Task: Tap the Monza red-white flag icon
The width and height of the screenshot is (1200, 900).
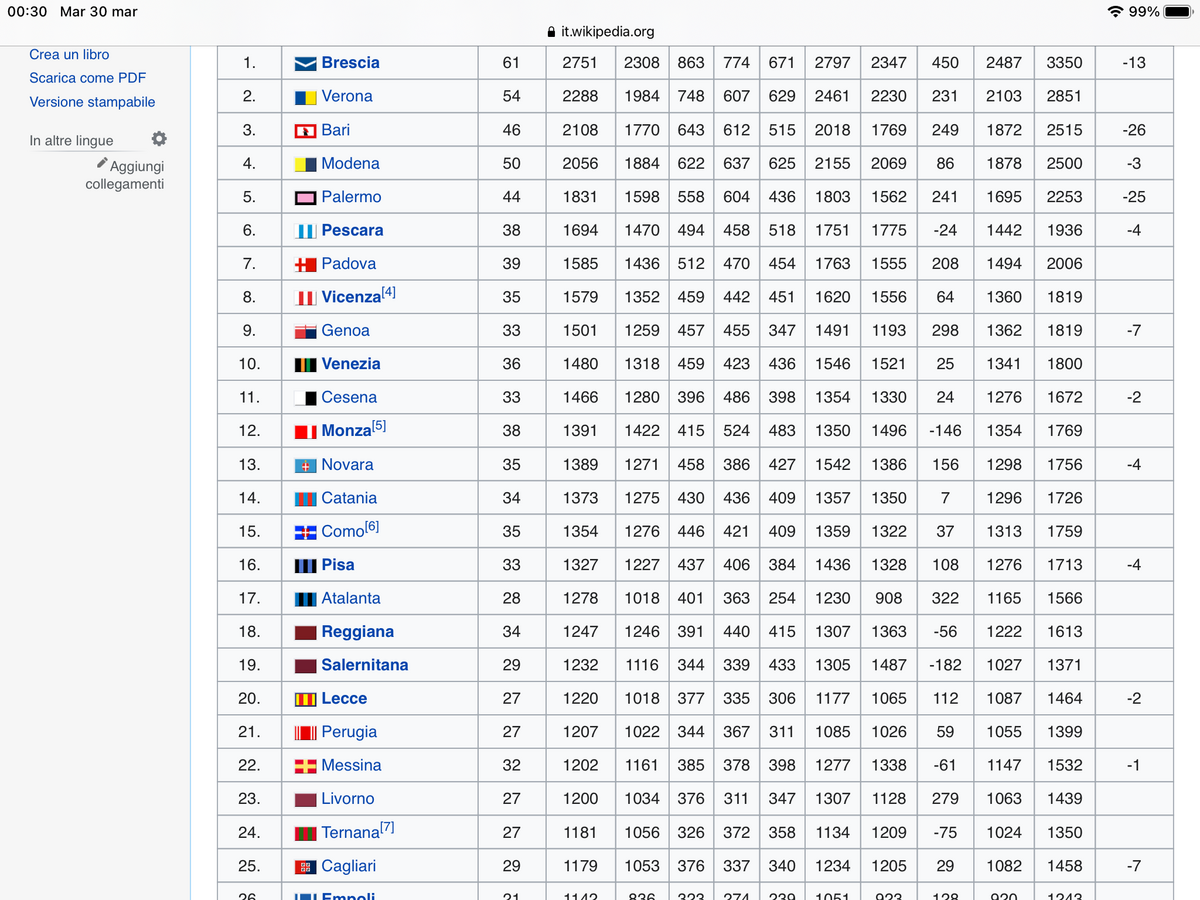Action: [x=305, y=432]
